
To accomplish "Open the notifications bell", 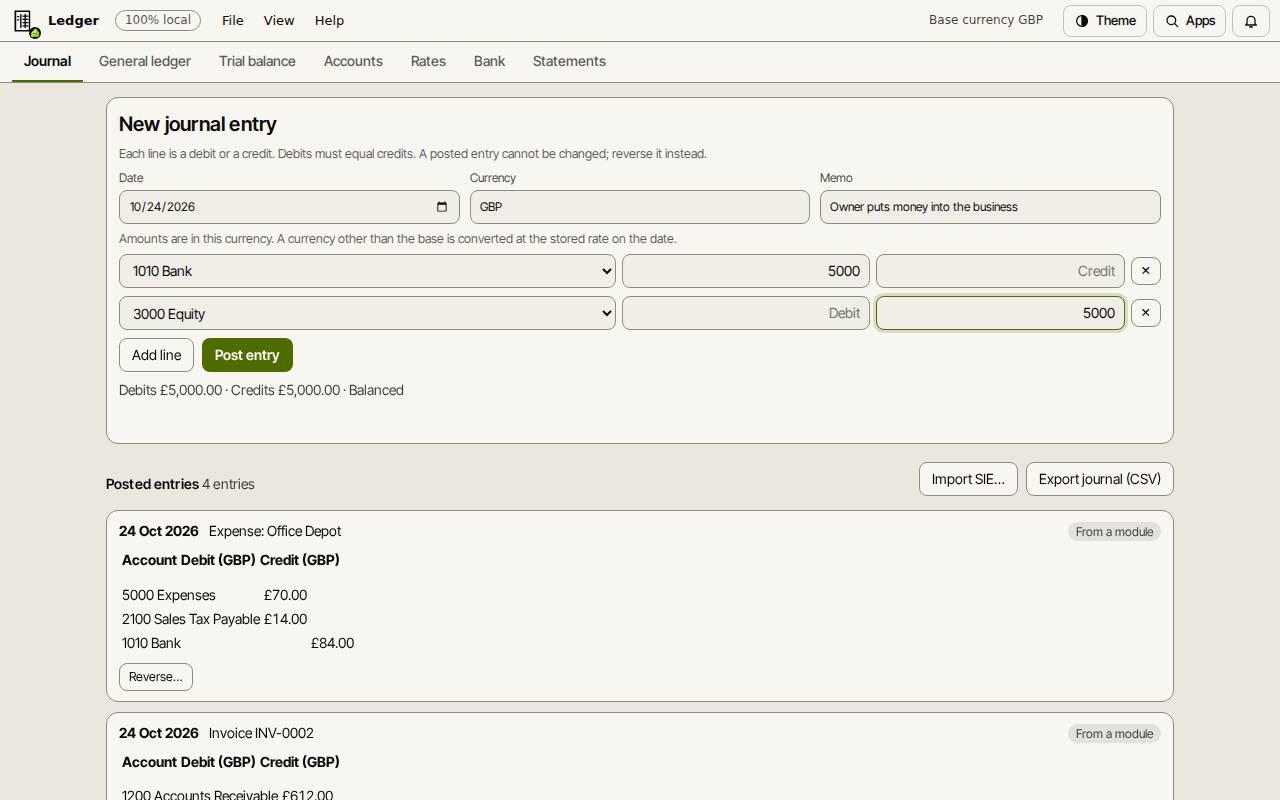I will [1250, 21].
